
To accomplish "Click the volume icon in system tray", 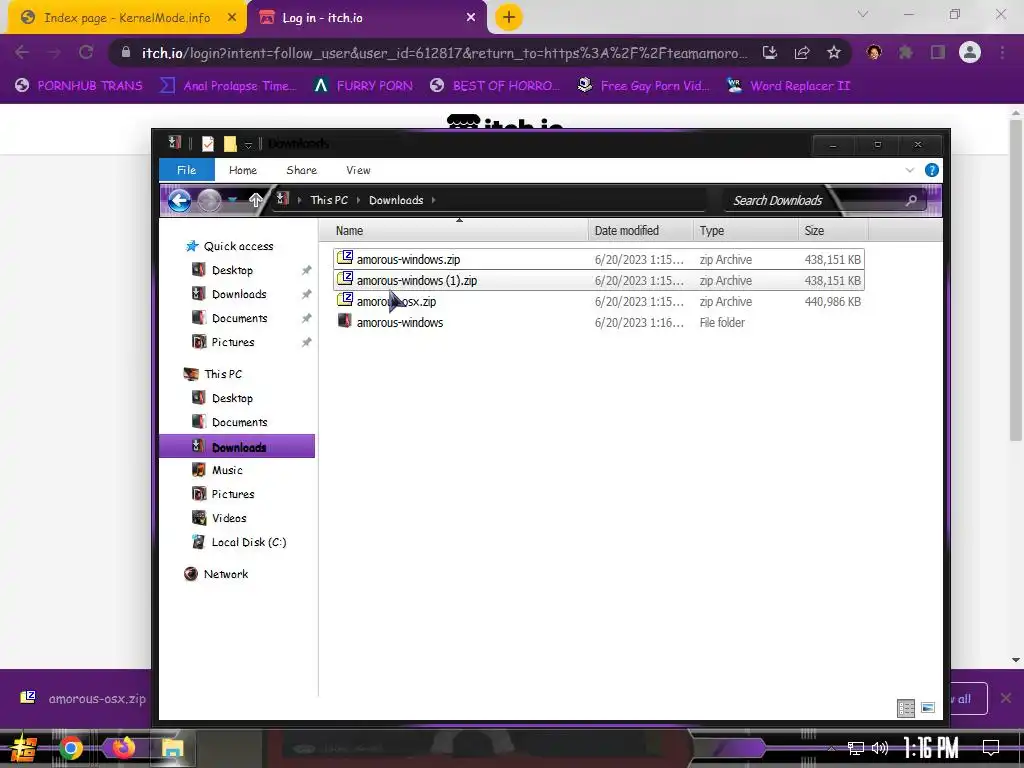I will 880,748.
